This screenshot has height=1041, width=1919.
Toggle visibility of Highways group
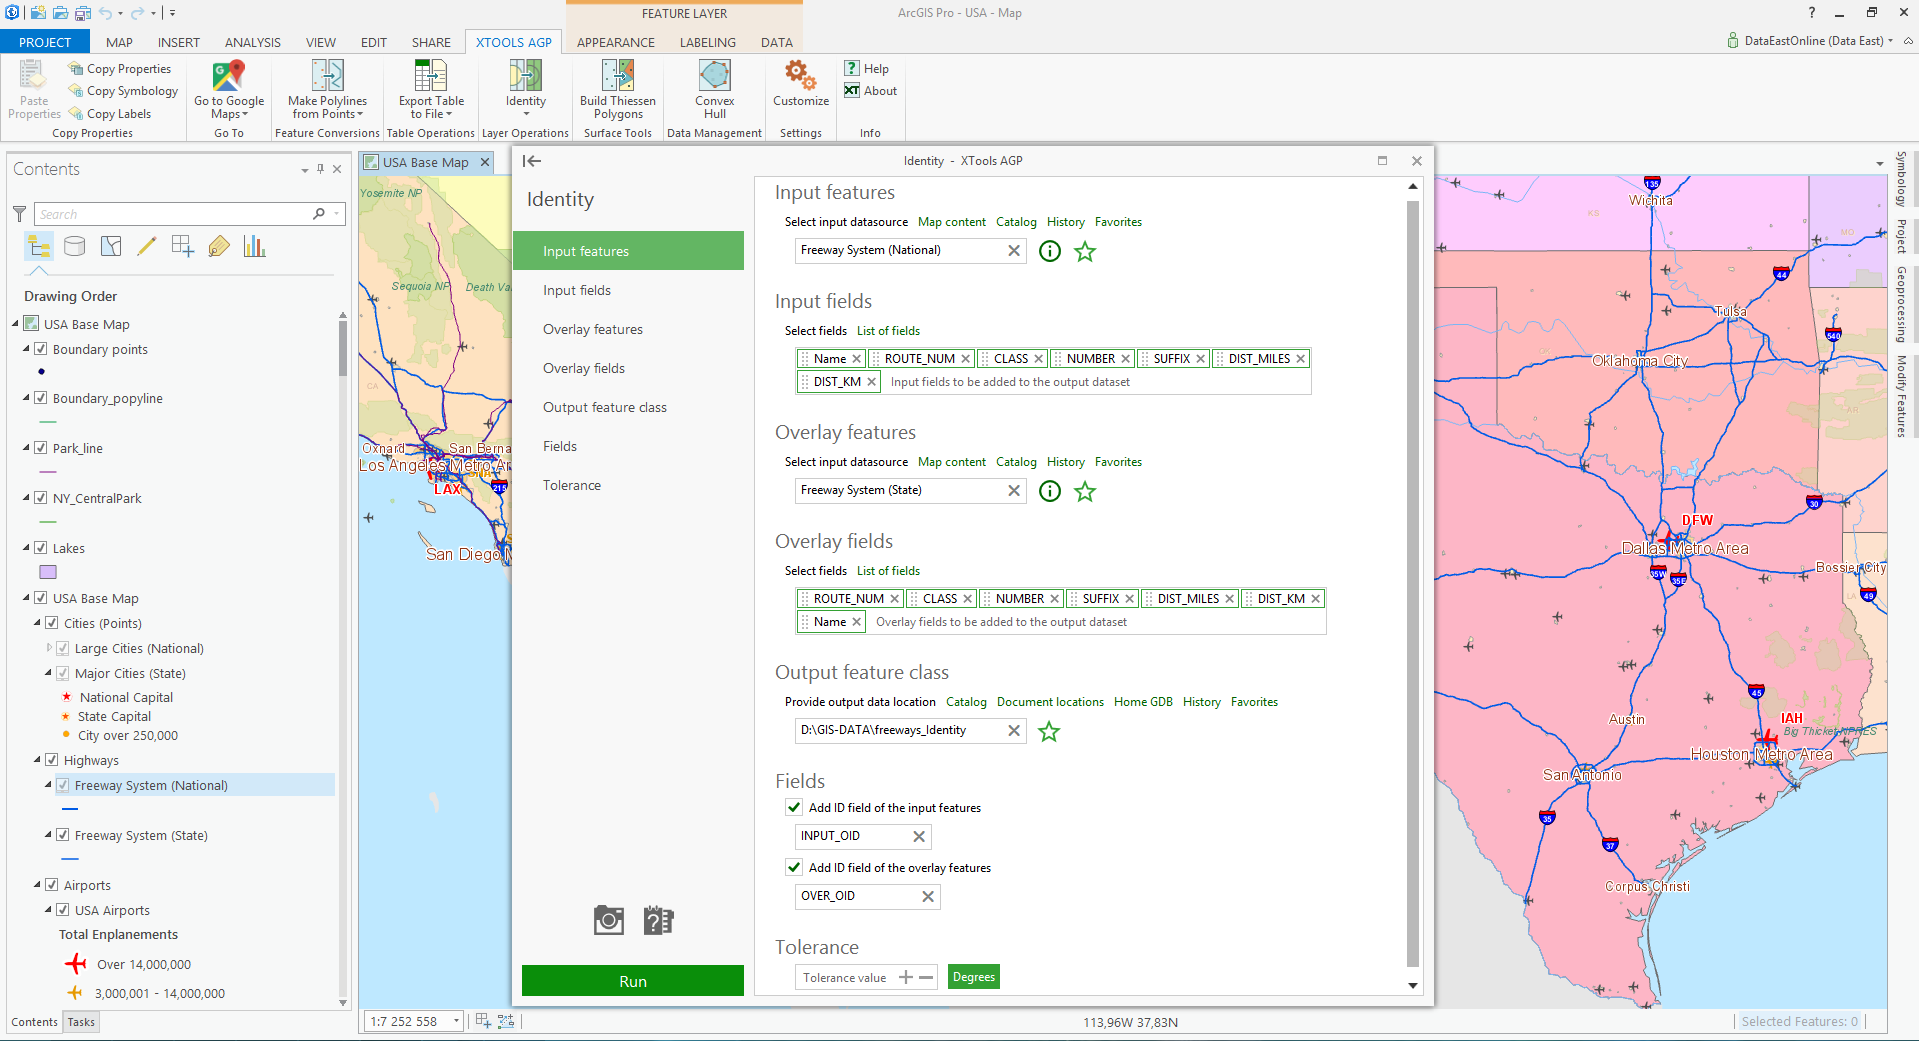[x=52, y=760]
